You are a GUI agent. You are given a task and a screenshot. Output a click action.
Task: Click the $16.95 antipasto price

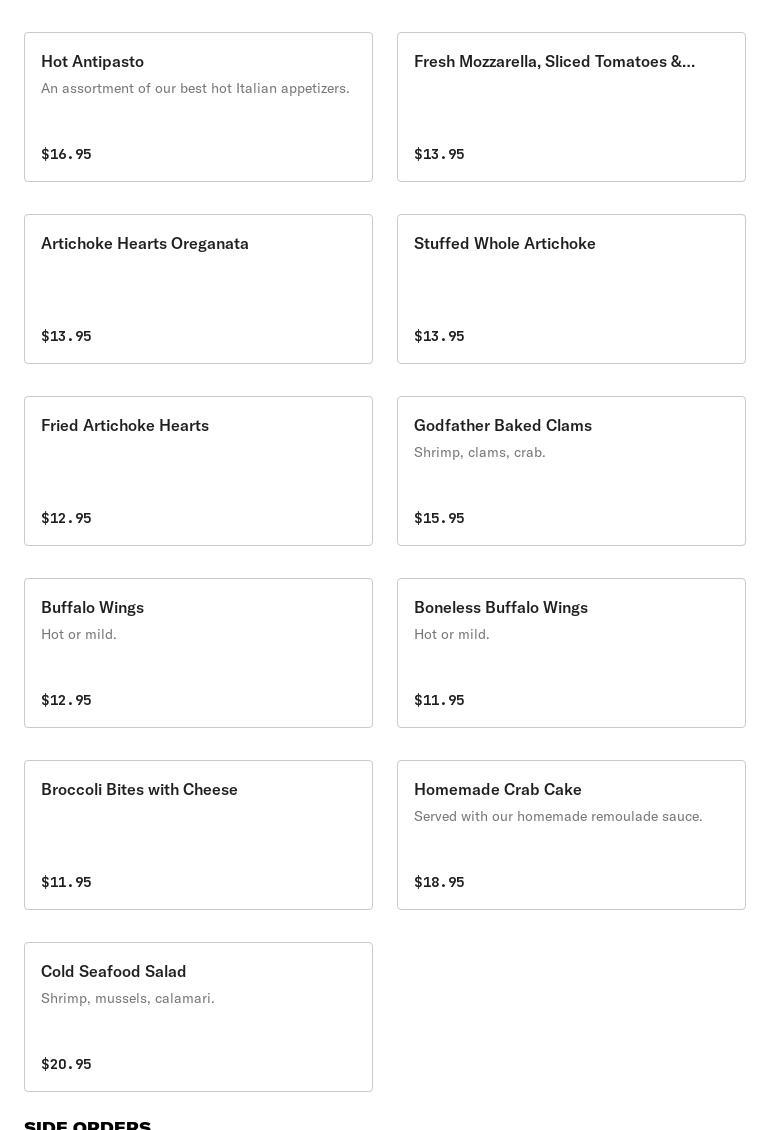pyautogui.click(x=66, y=154)
